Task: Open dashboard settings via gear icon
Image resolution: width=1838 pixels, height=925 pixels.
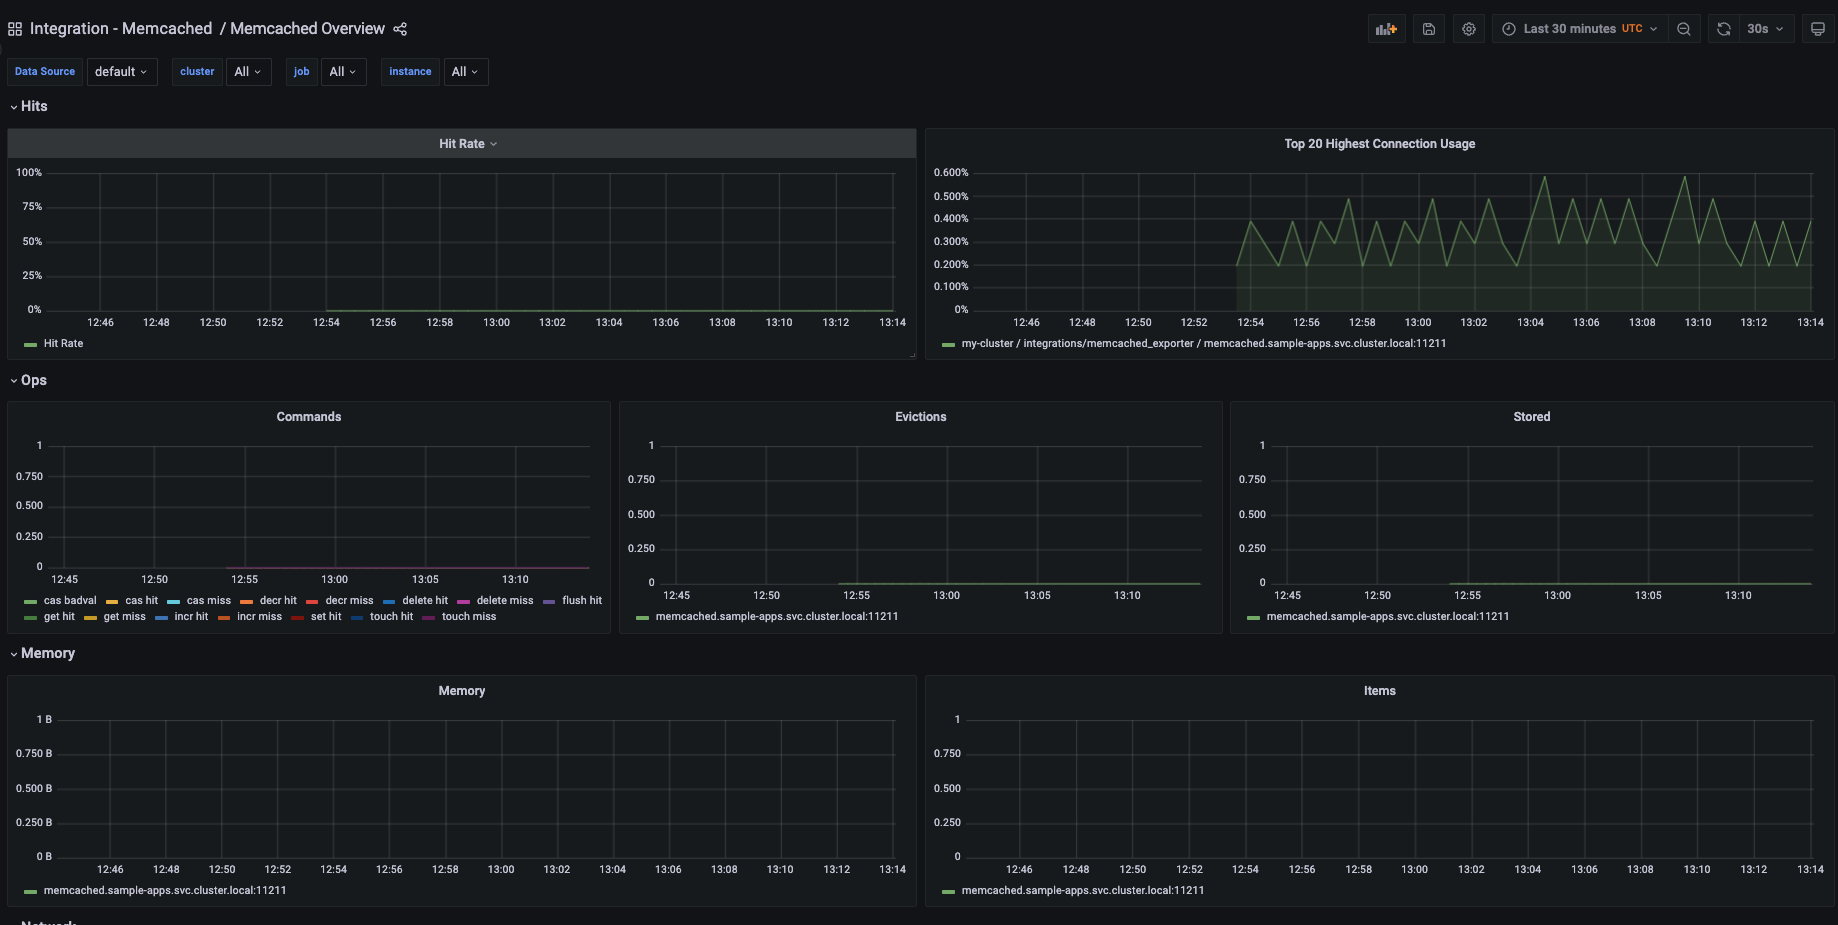Action: coord(1468,28)
